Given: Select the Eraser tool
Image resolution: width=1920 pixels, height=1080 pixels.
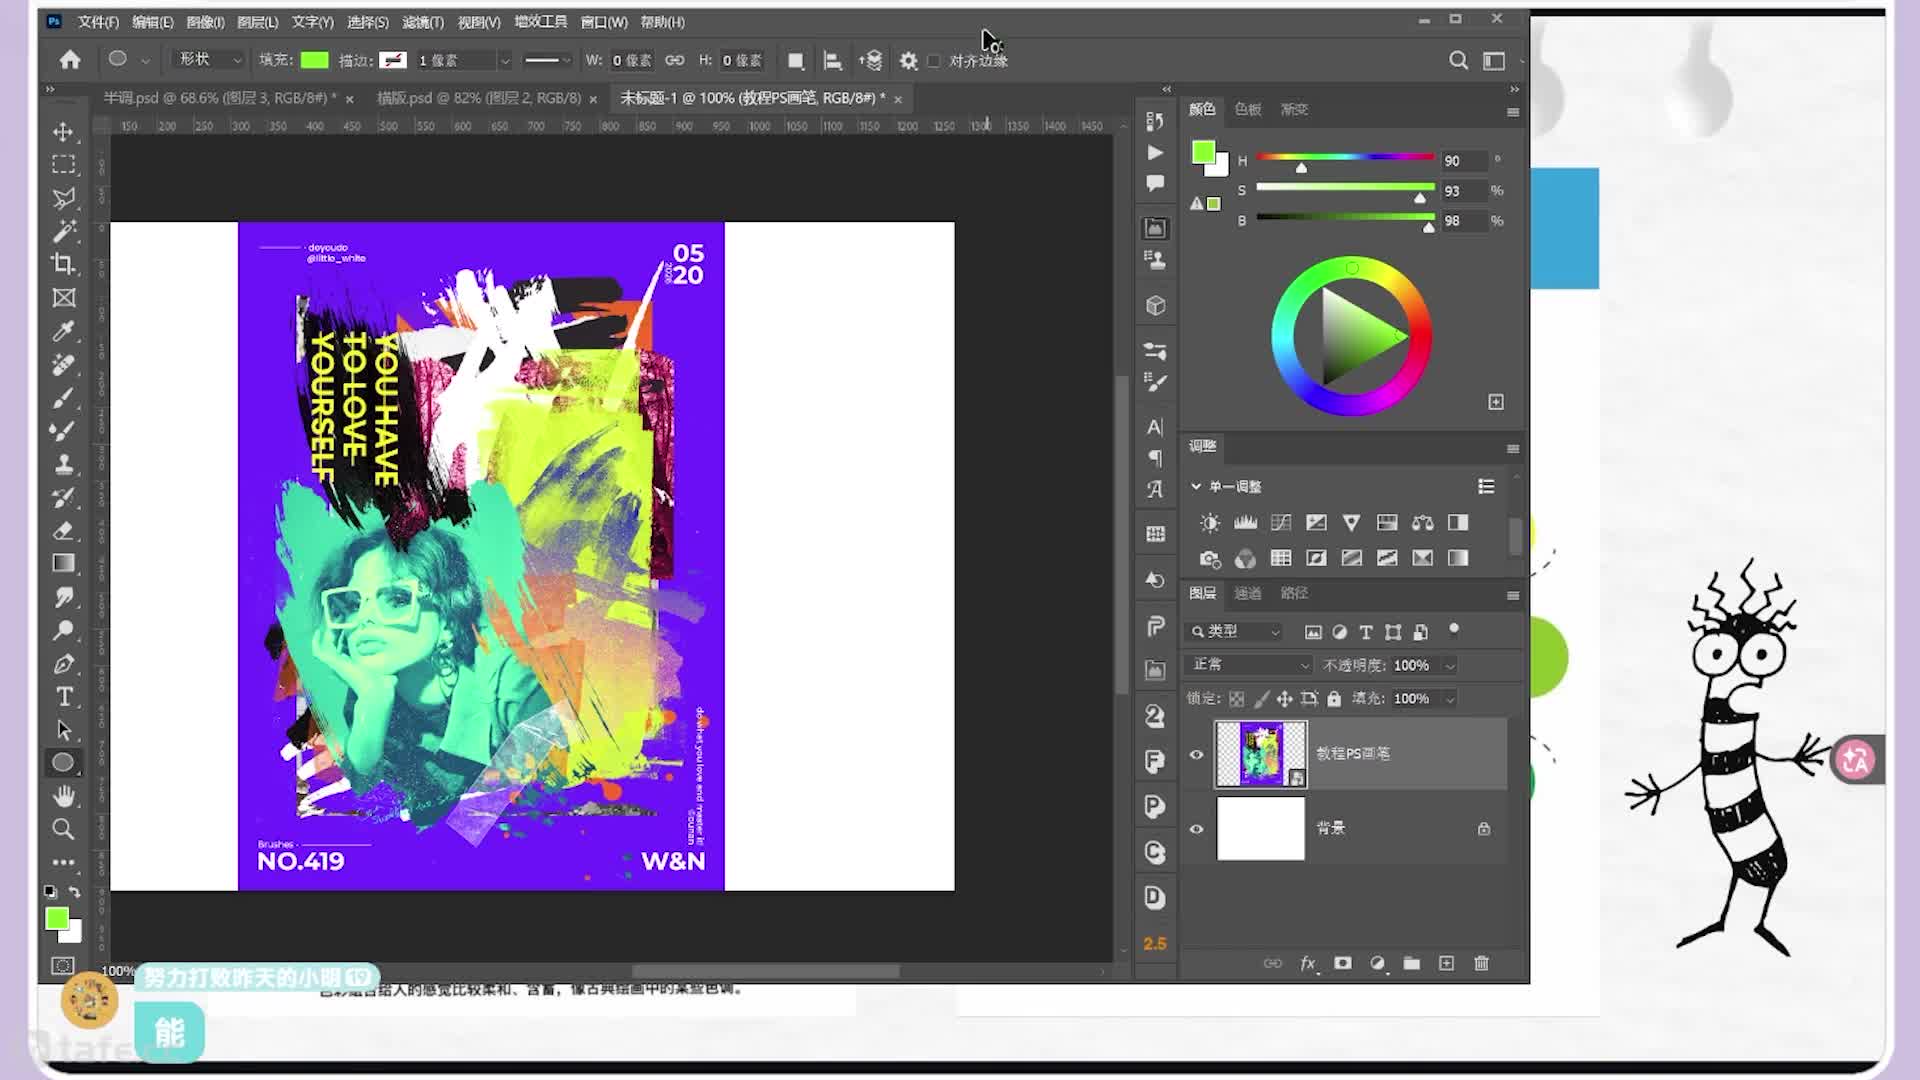Looking at the screenshot, I should pyautogui.click(x=64, y=530).
